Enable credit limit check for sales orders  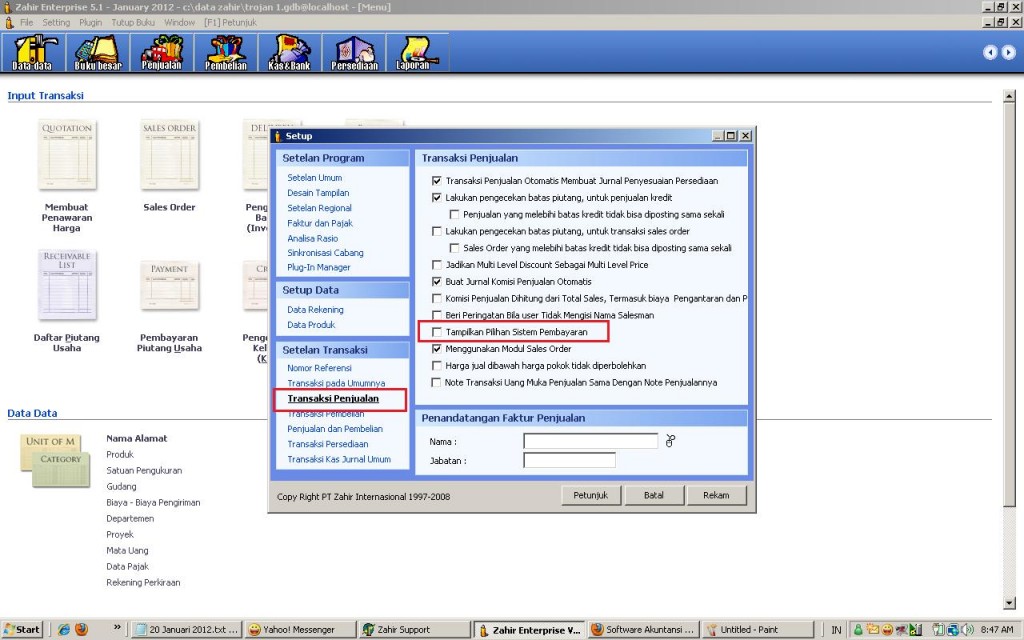[437, 231]
